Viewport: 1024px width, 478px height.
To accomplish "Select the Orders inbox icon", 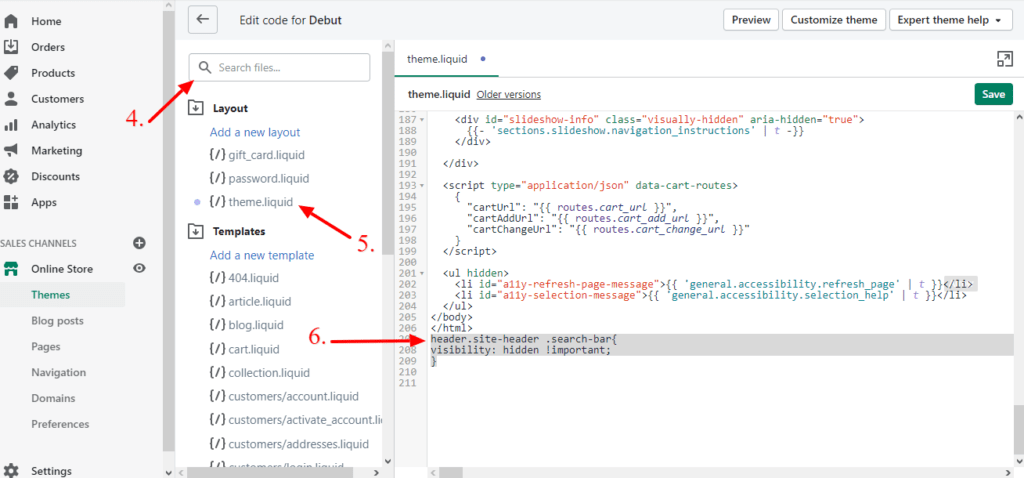I will [10, 47].
